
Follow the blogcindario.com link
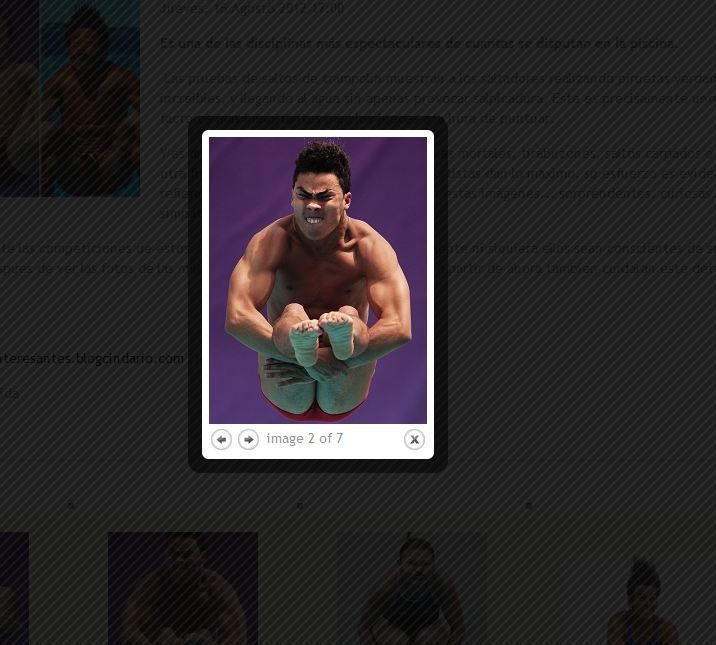coord(91,358)
